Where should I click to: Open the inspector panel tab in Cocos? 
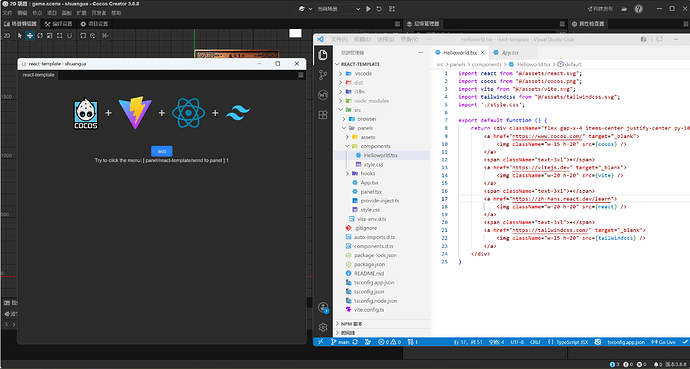pyautogui.click(x=588, y=24)
